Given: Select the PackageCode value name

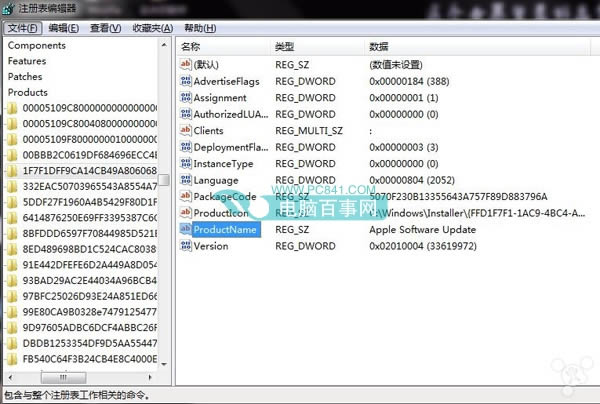Looking at the screenshot, I should click(x=225, y=197).
